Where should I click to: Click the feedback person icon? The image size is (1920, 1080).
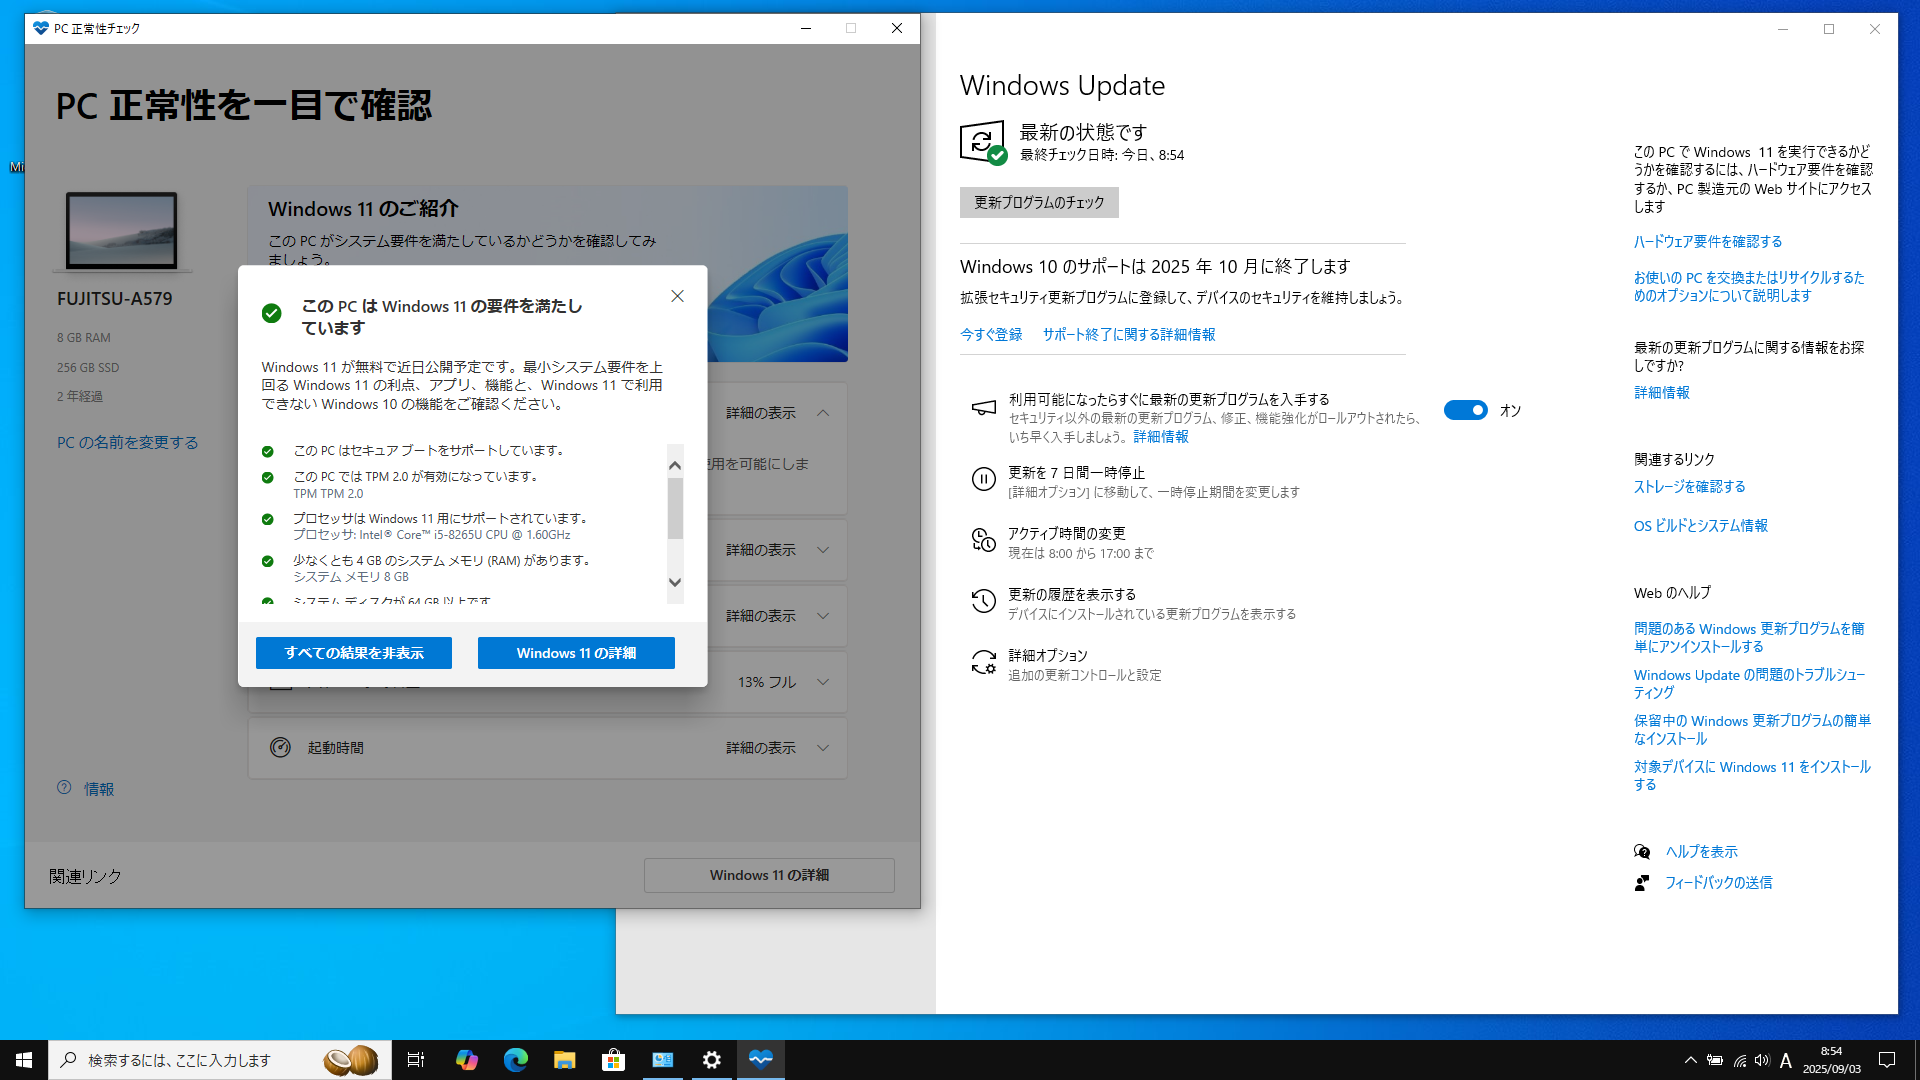click(1642, 882)
